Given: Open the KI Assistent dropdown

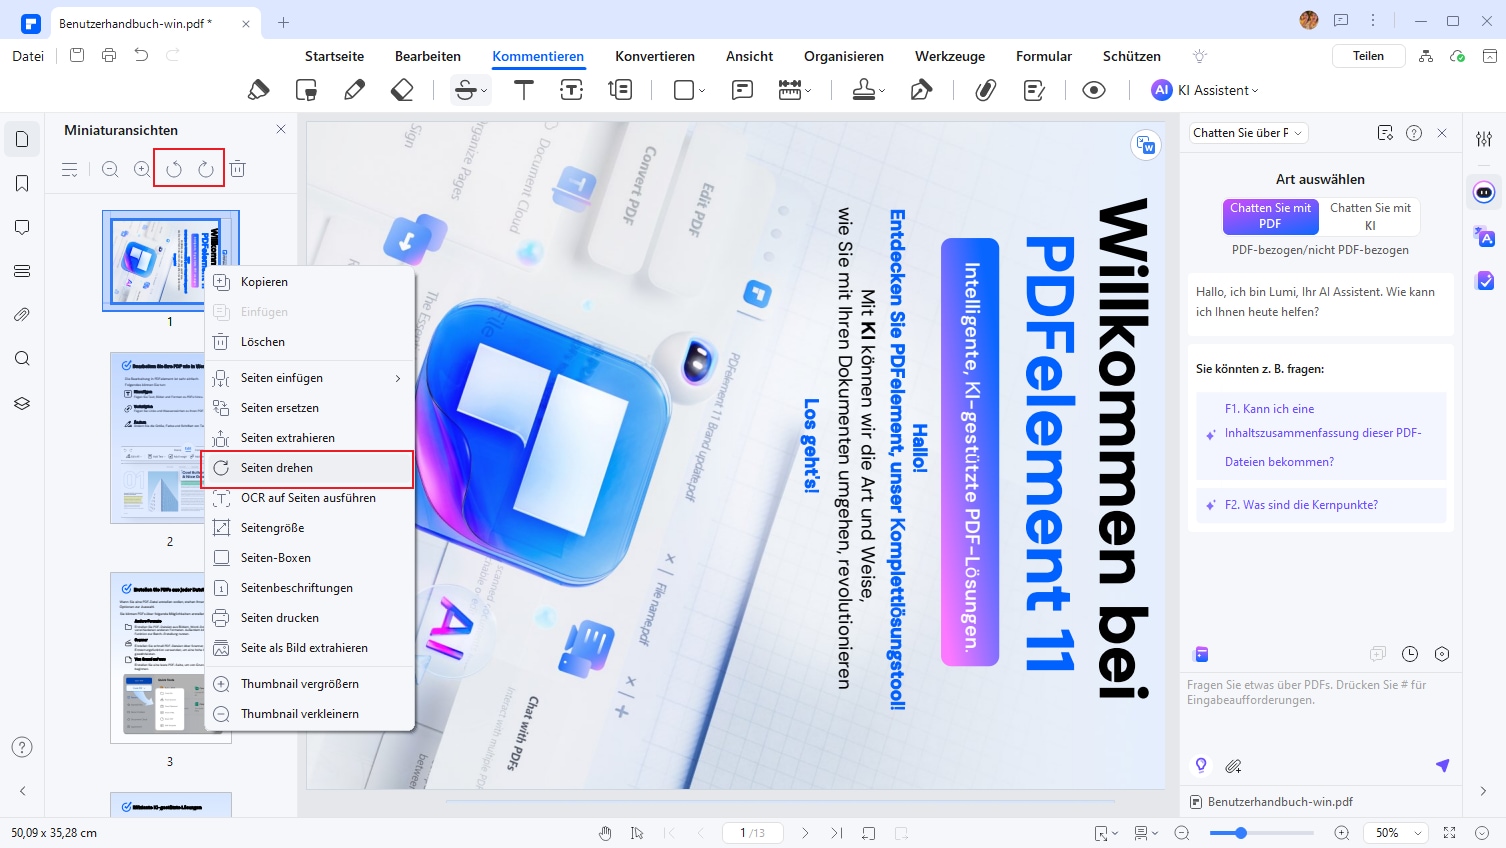Looking at the screenshot, I should (1205, 90).
